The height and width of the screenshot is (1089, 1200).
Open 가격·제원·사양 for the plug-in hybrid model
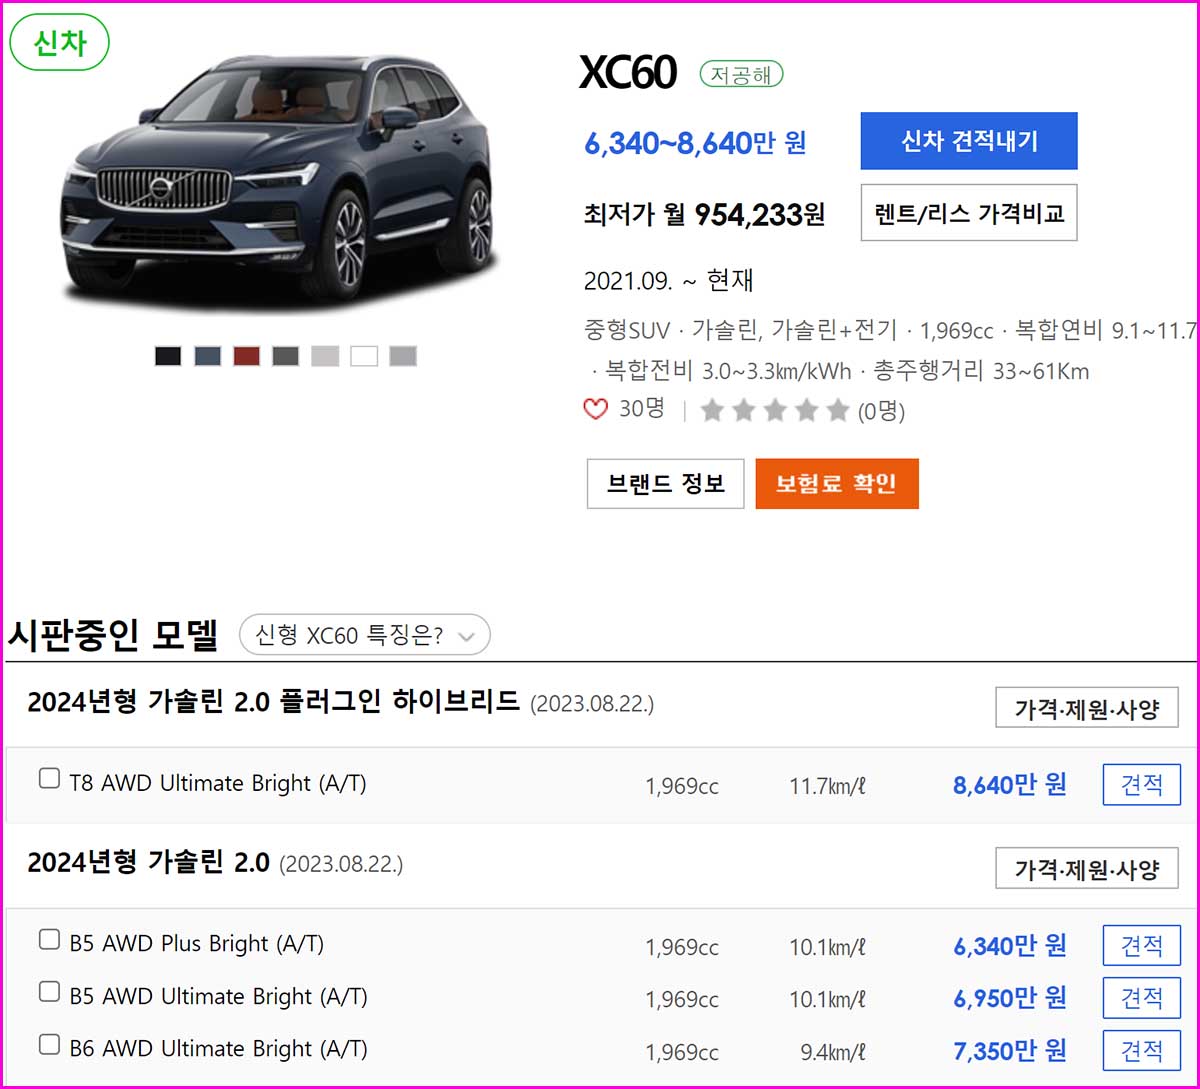pos(1086,707)
